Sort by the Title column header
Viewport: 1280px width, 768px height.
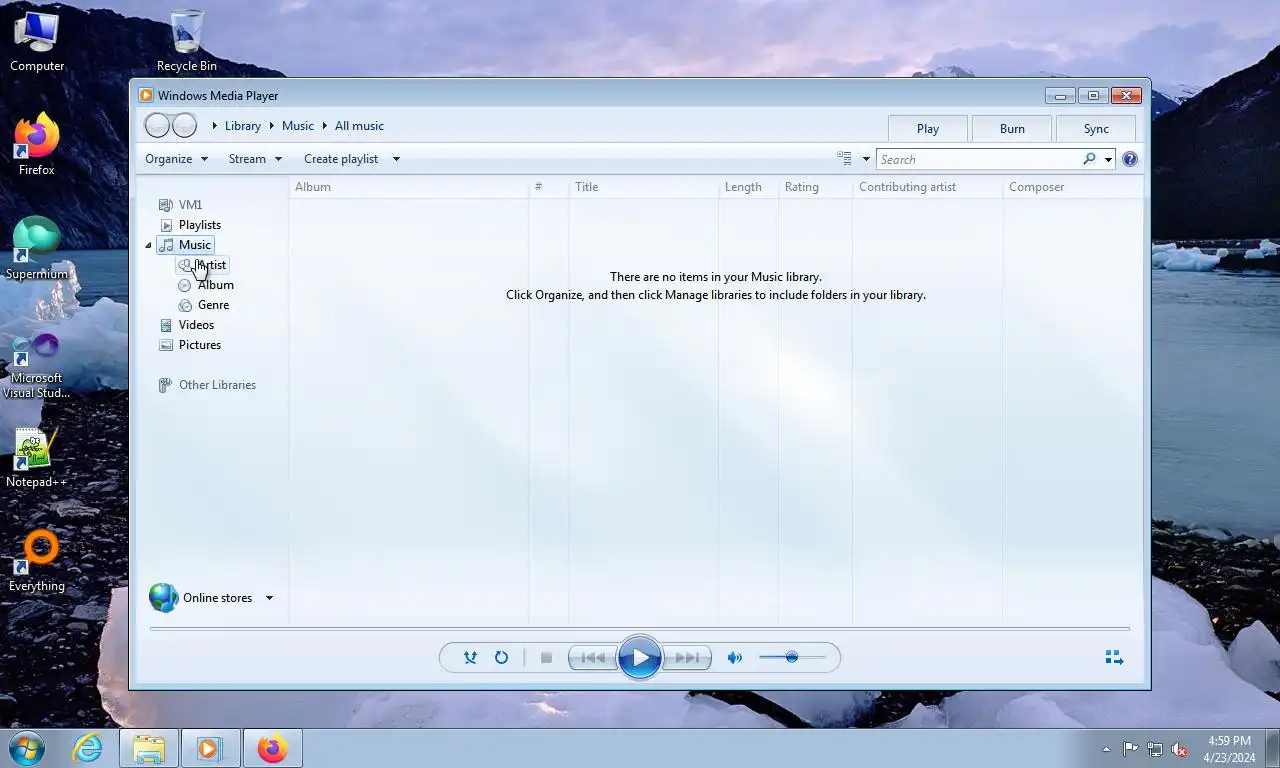point(643,187)
